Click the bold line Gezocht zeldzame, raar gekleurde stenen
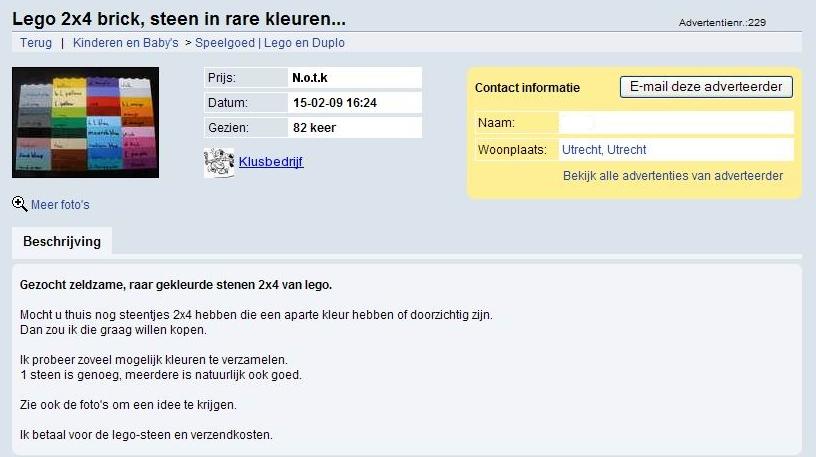 (x=176, y=285)
